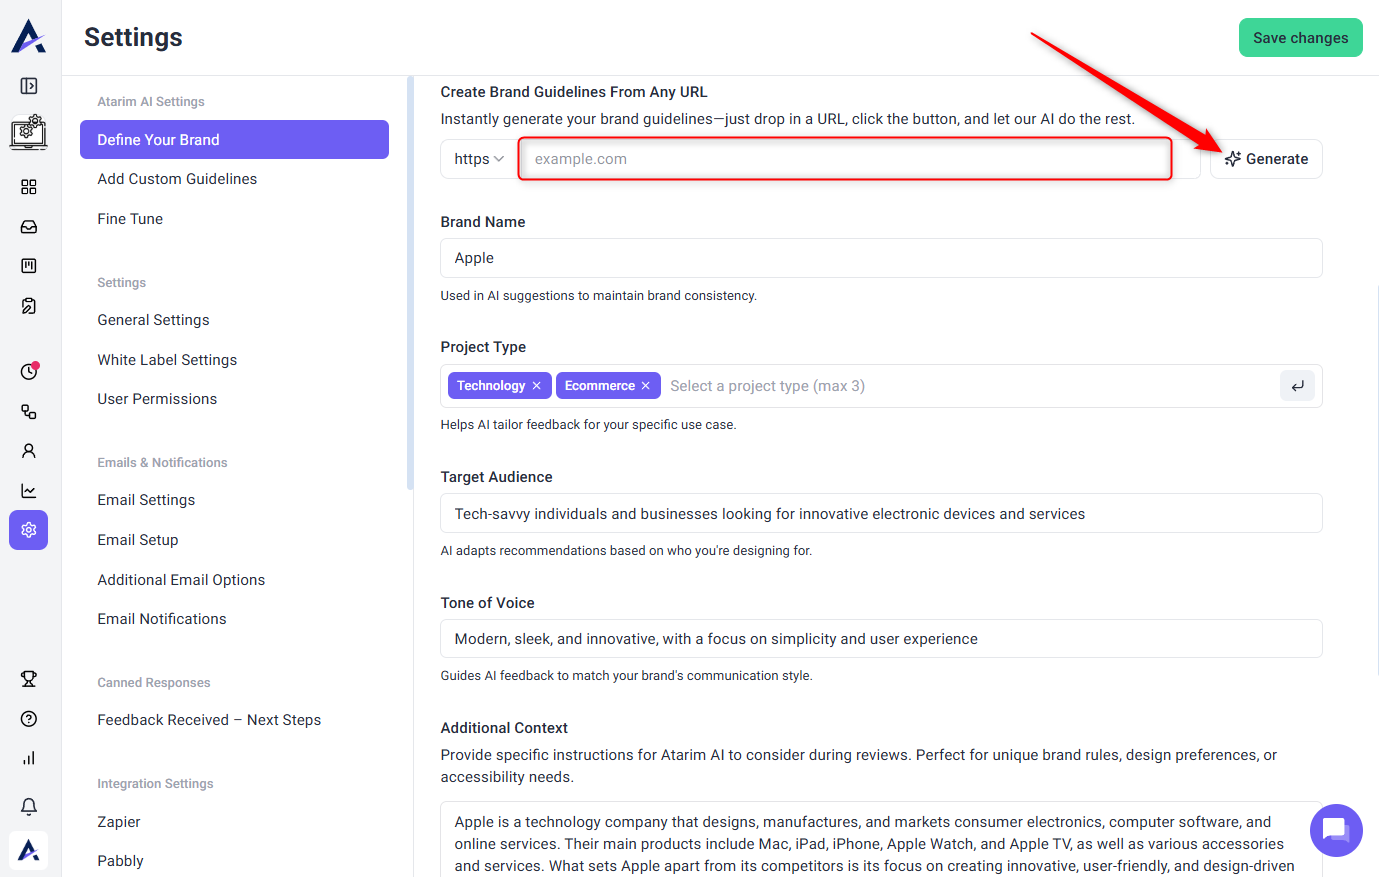Open the dashboard grid icon in sidebar
The image size is (1379, 877).
tap(29, 187)
